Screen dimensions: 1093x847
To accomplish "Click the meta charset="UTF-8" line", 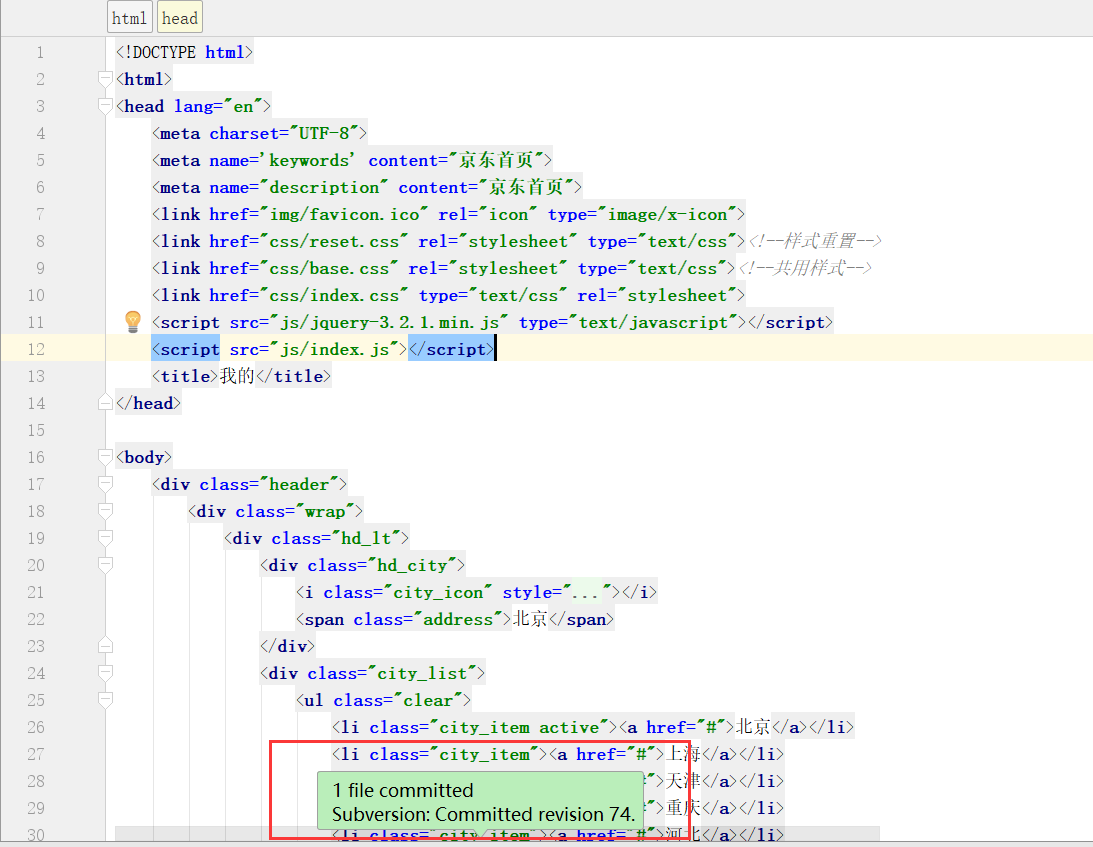I will click(x=259, y=133).
